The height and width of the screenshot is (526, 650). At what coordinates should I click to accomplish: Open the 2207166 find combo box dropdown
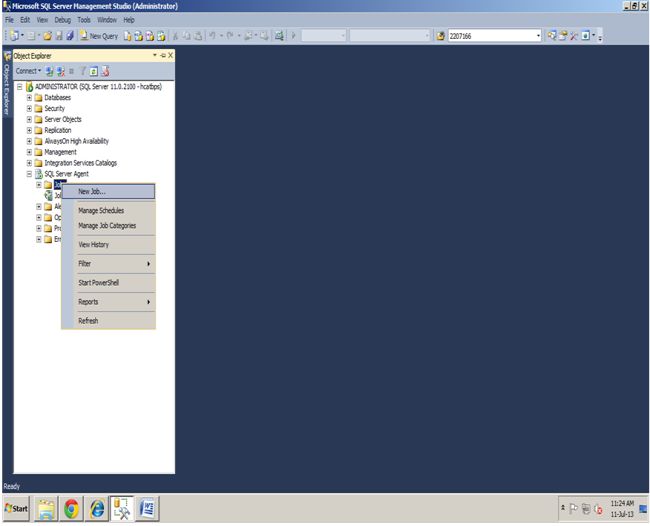(538, 36)
